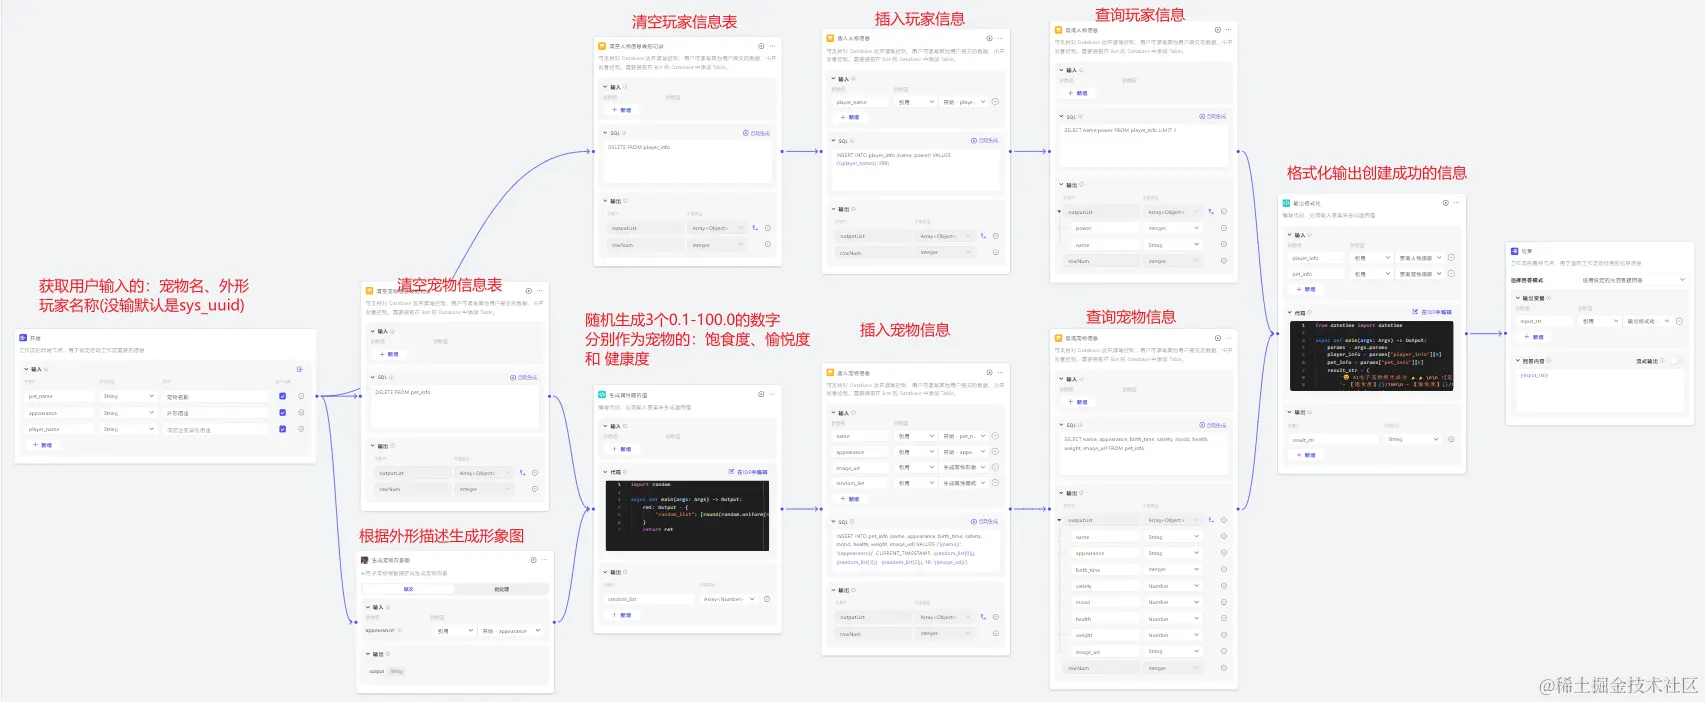Collapse outputList tree in pet query node
1705x702 pixels.
click(x=1060, y=520)
